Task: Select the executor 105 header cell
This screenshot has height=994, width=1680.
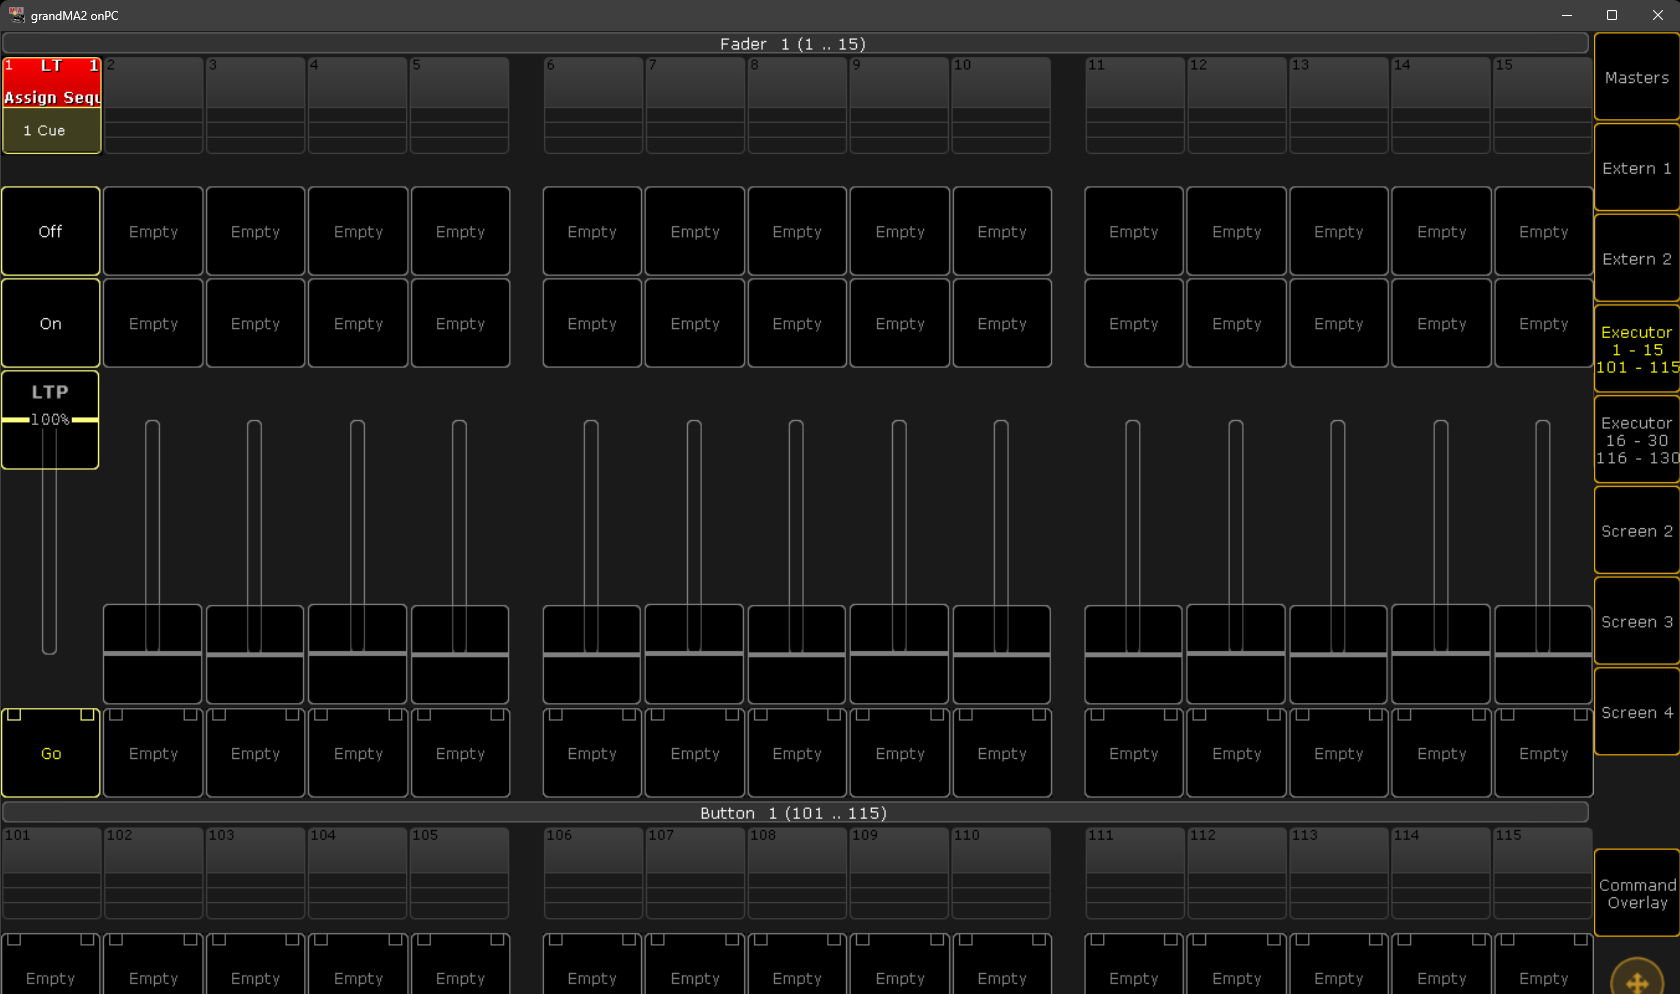Action: click(x=460, y=873)
